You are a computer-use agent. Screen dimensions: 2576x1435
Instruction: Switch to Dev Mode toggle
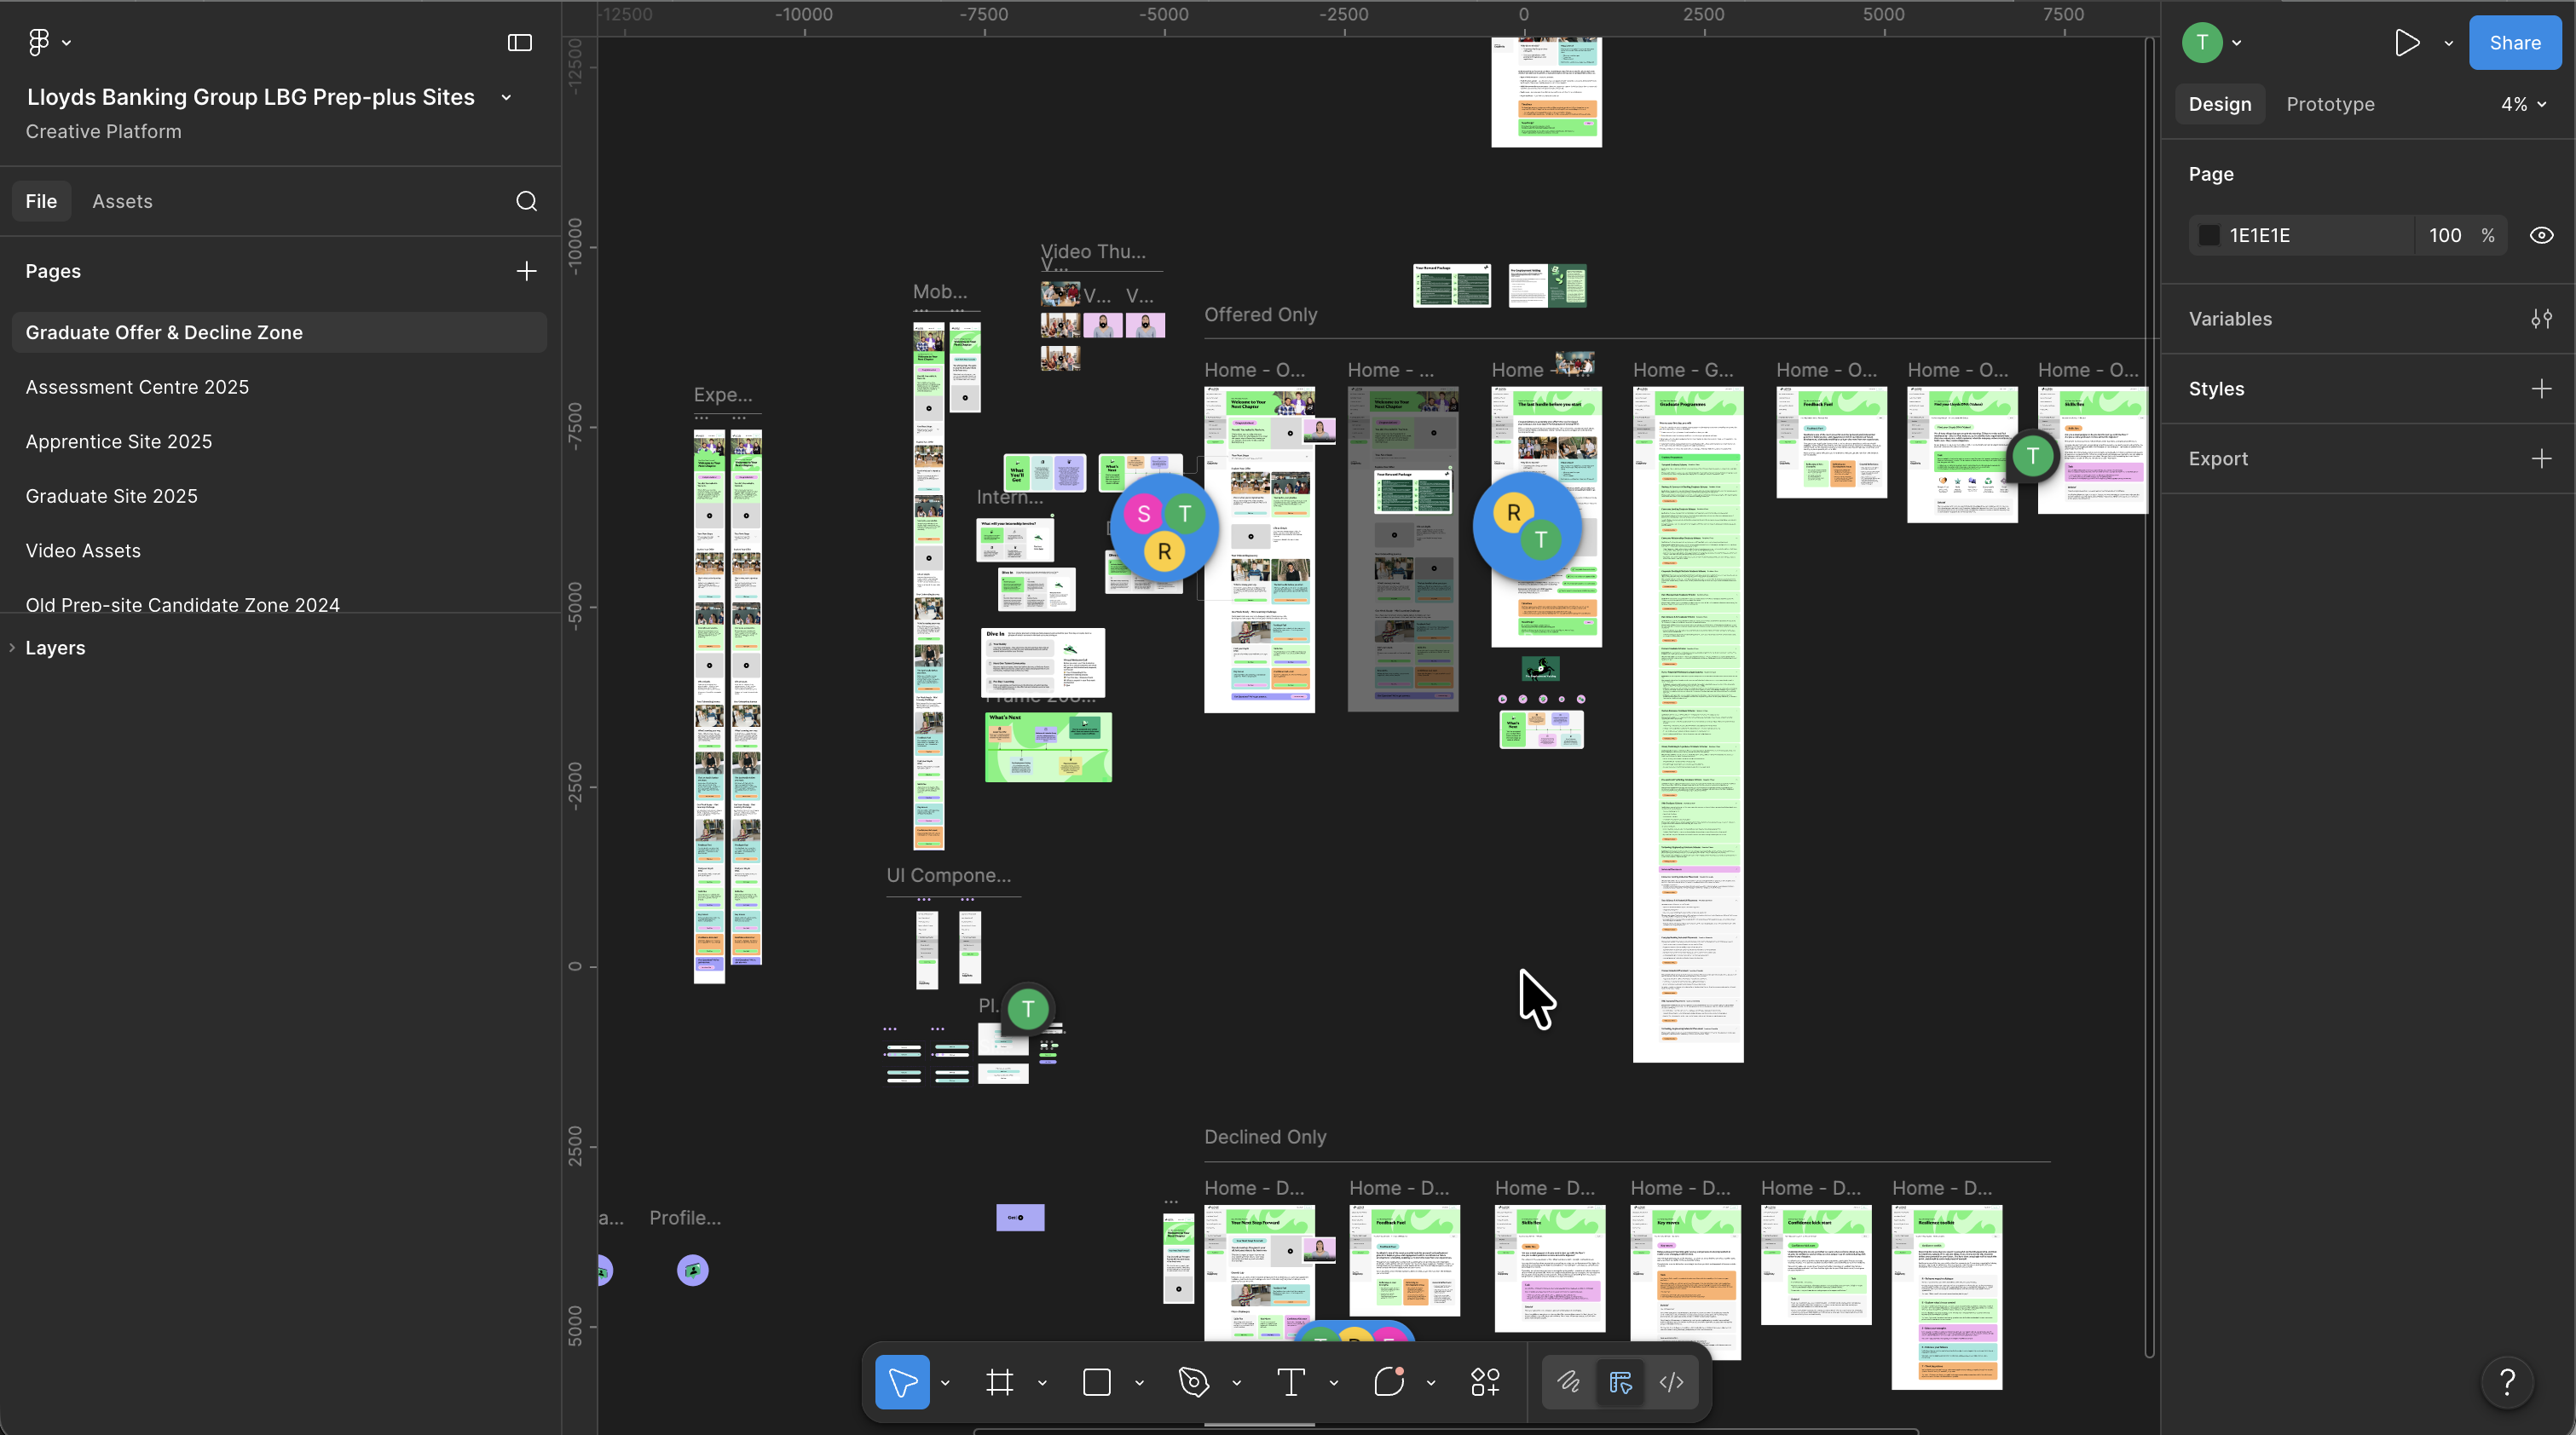point(1671,1382)
